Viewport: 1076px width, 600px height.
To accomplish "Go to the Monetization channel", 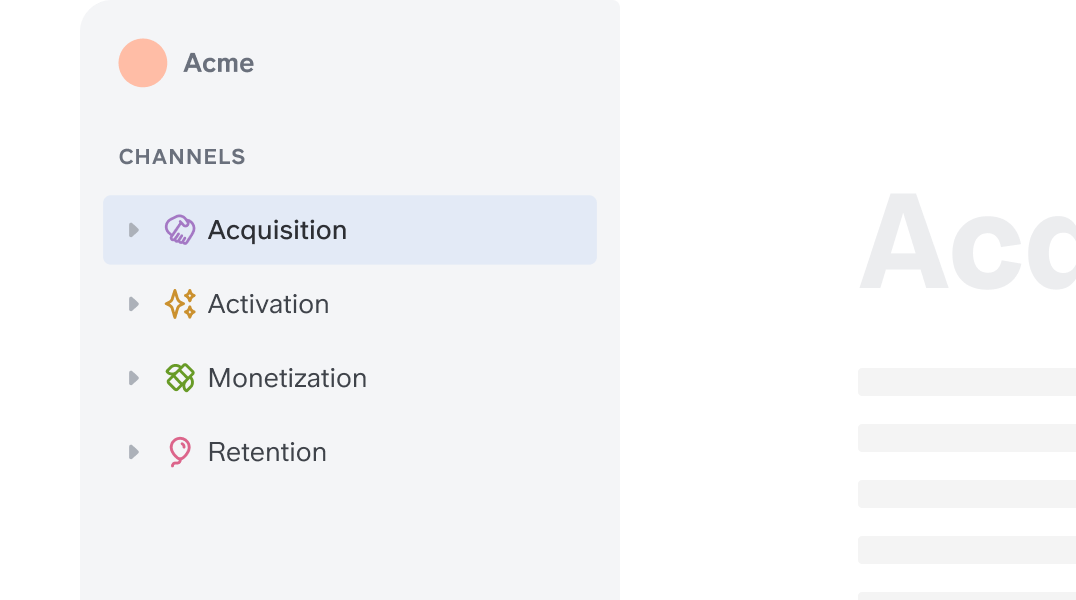I will click(287, 378).
